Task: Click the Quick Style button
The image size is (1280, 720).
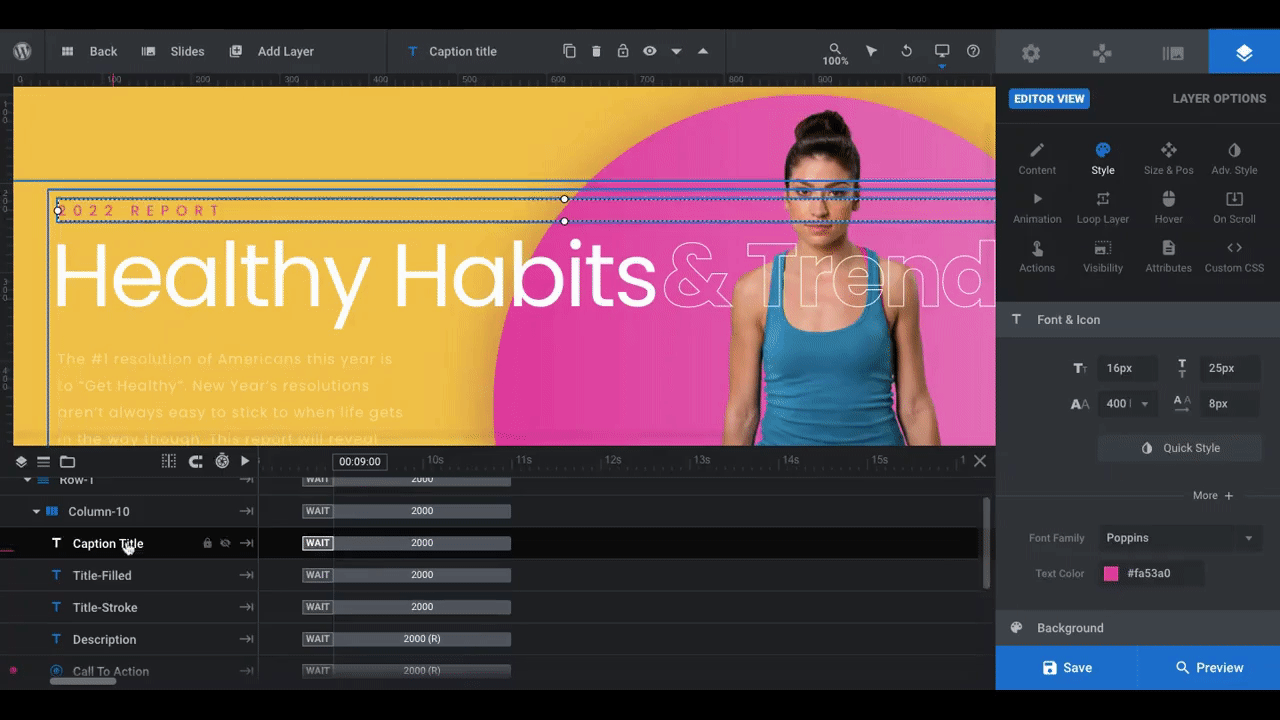Action: pyautogui.click(x=1180, y=448)
